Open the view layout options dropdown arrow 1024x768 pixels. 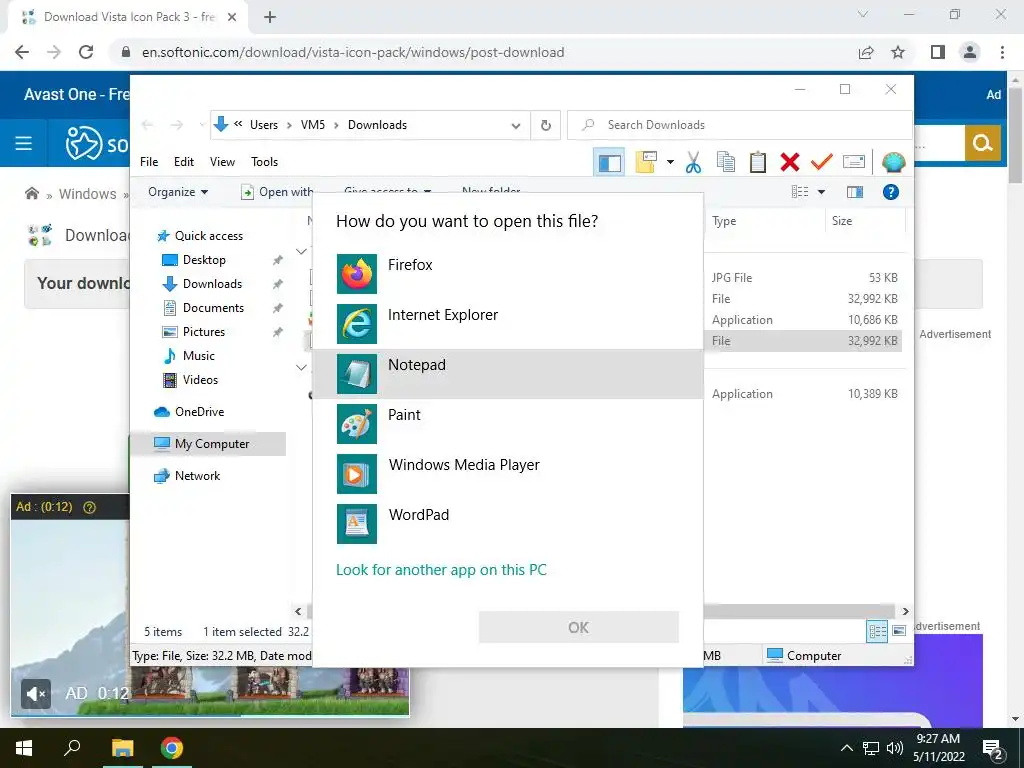pos(822,192)
